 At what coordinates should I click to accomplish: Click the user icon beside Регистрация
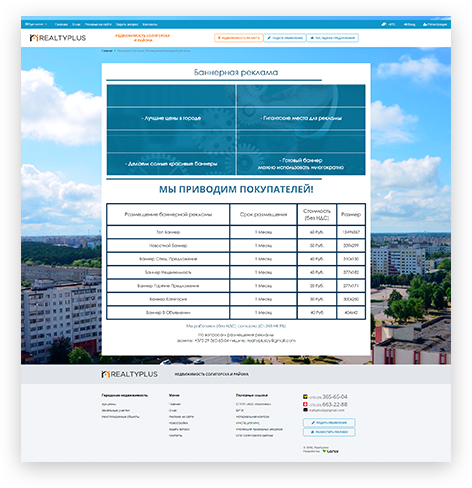pos(425,24)
